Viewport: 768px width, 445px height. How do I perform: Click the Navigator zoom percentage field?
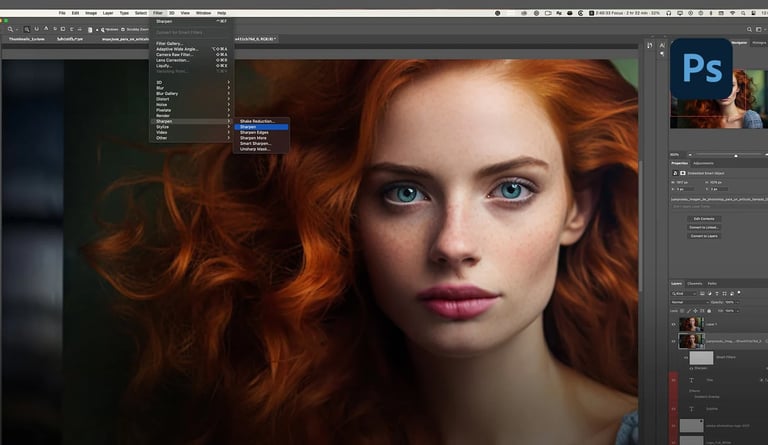675,155
